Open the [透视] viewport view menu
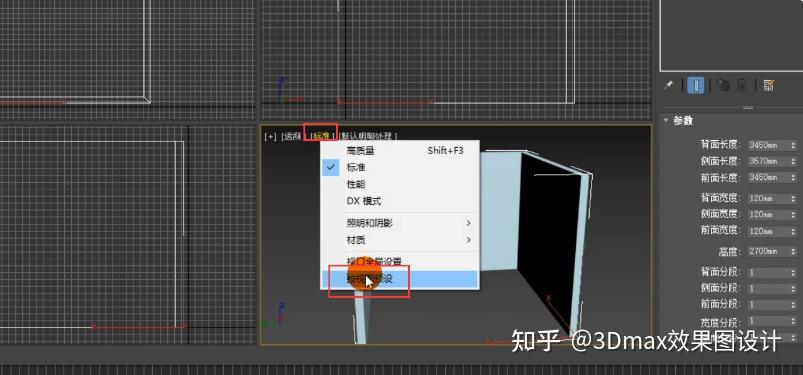Viewport: 803px width, 375px height. [x=292, y=136]
